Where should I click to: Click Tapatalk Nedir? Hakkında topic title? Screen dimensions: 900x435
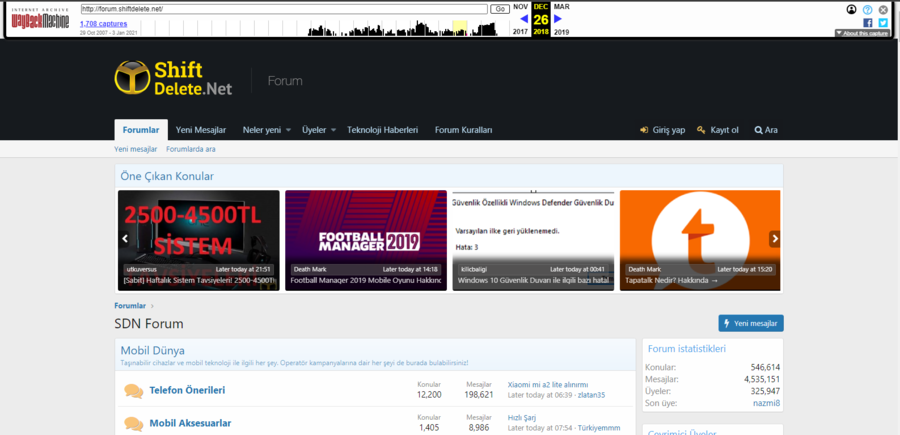click(x=673, y=281)
